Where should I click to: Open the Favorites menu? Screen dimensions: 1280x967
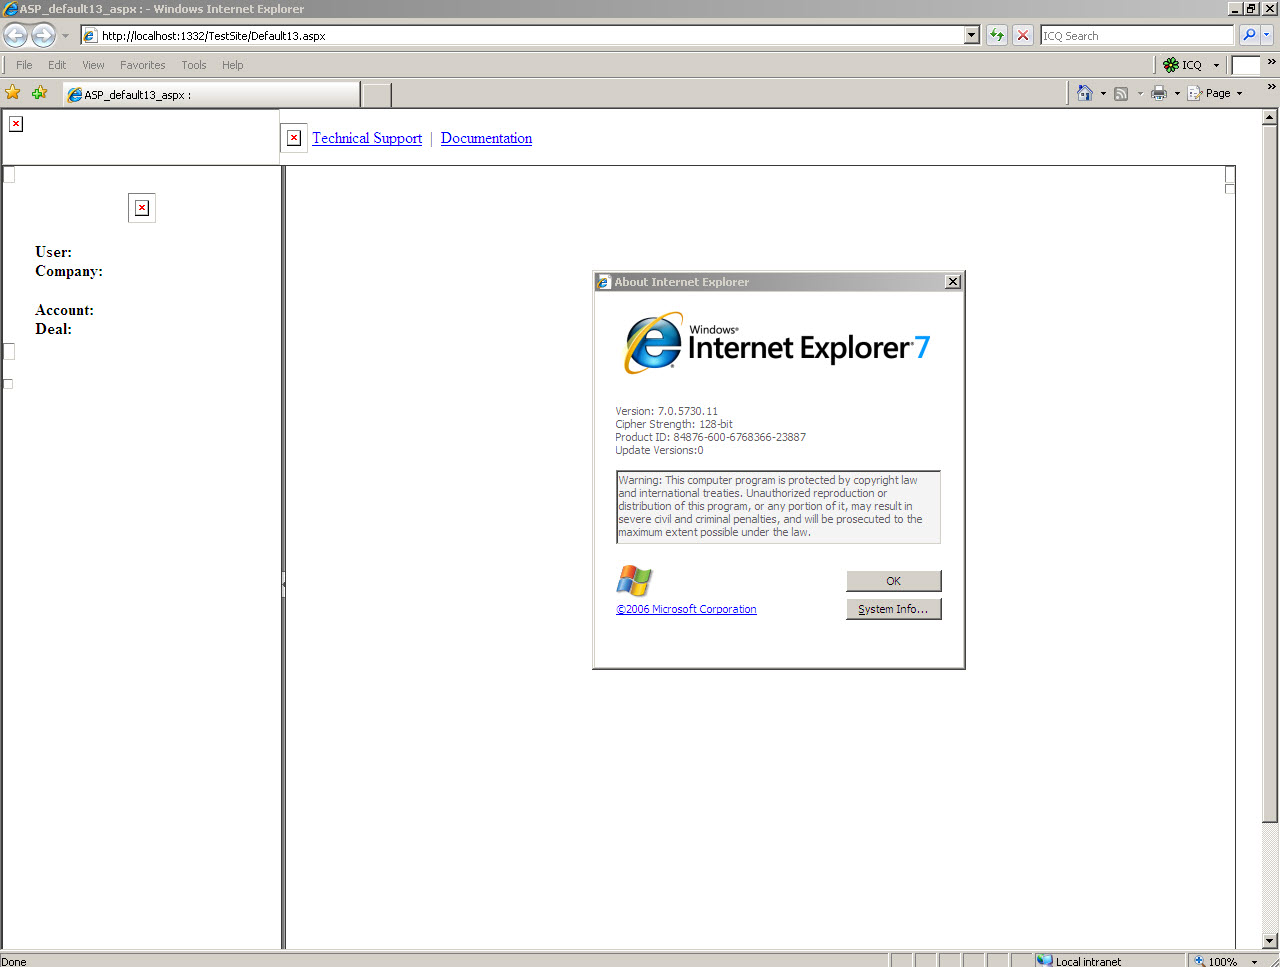143,65
